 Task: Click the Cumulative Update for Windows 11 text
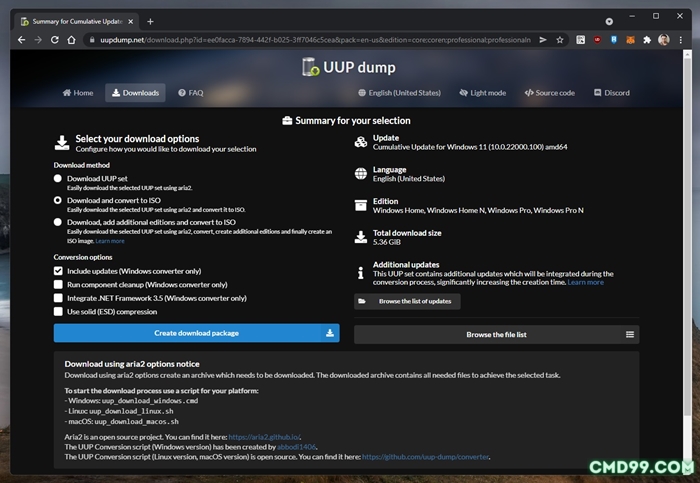[470, 147]
